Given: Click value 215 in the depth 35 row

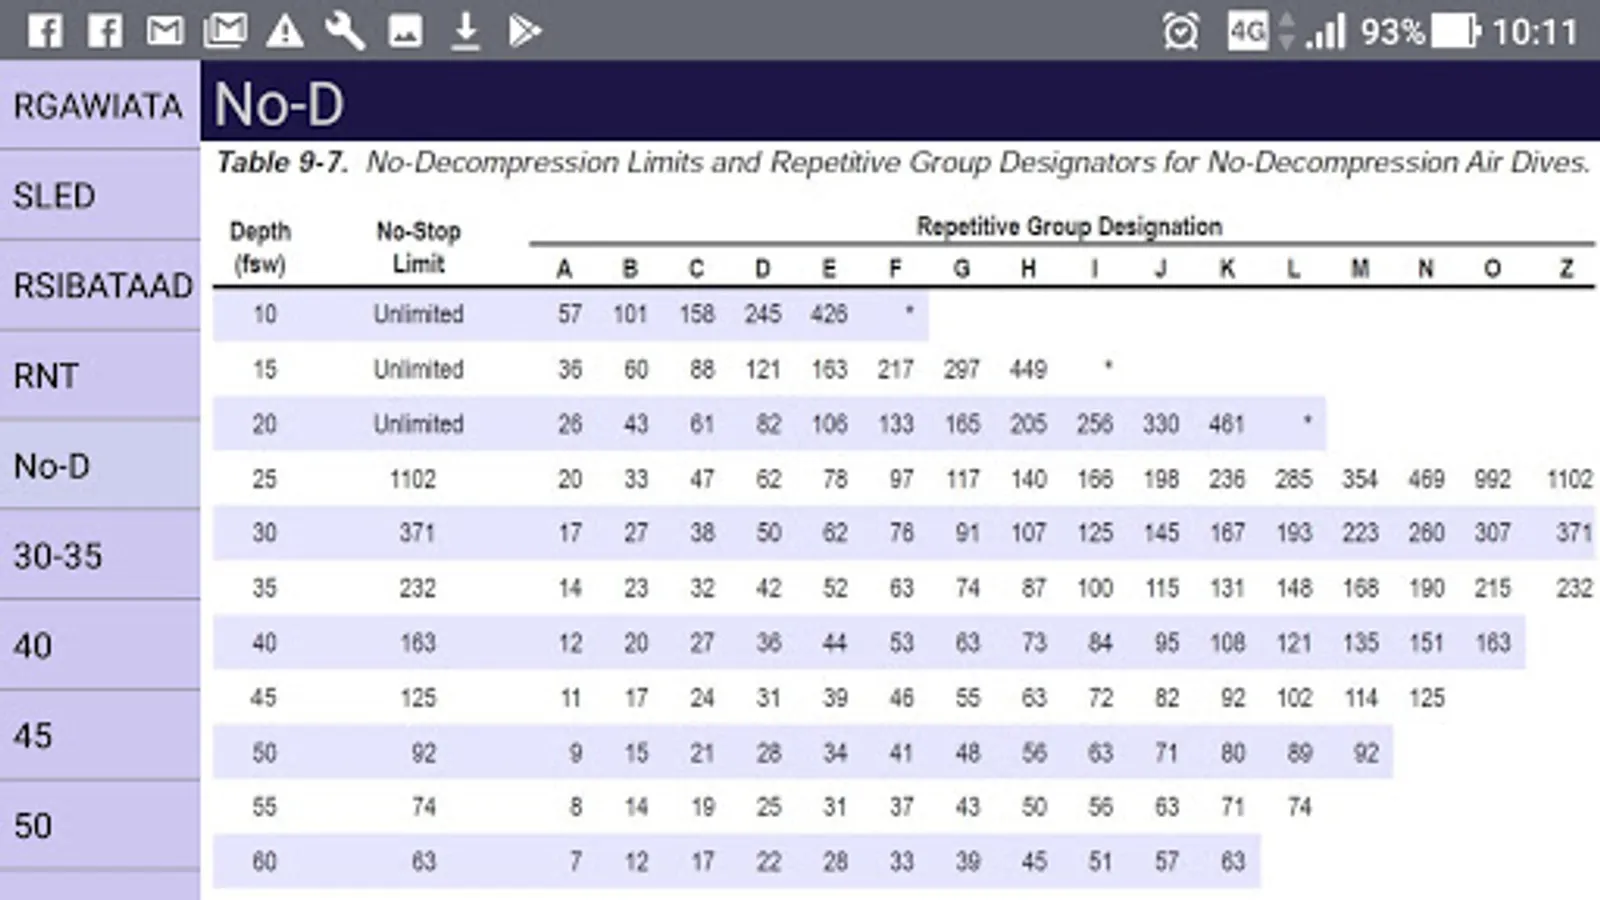Looking at the screenshot, I should tap(1492, 588).
